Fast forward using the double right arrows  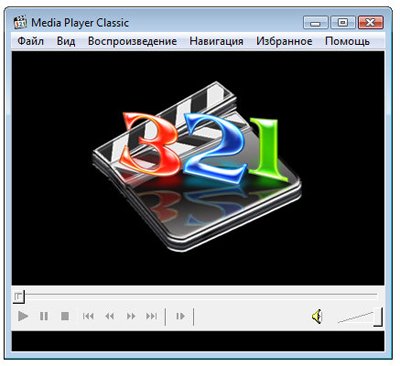click(x=131, y=316)
